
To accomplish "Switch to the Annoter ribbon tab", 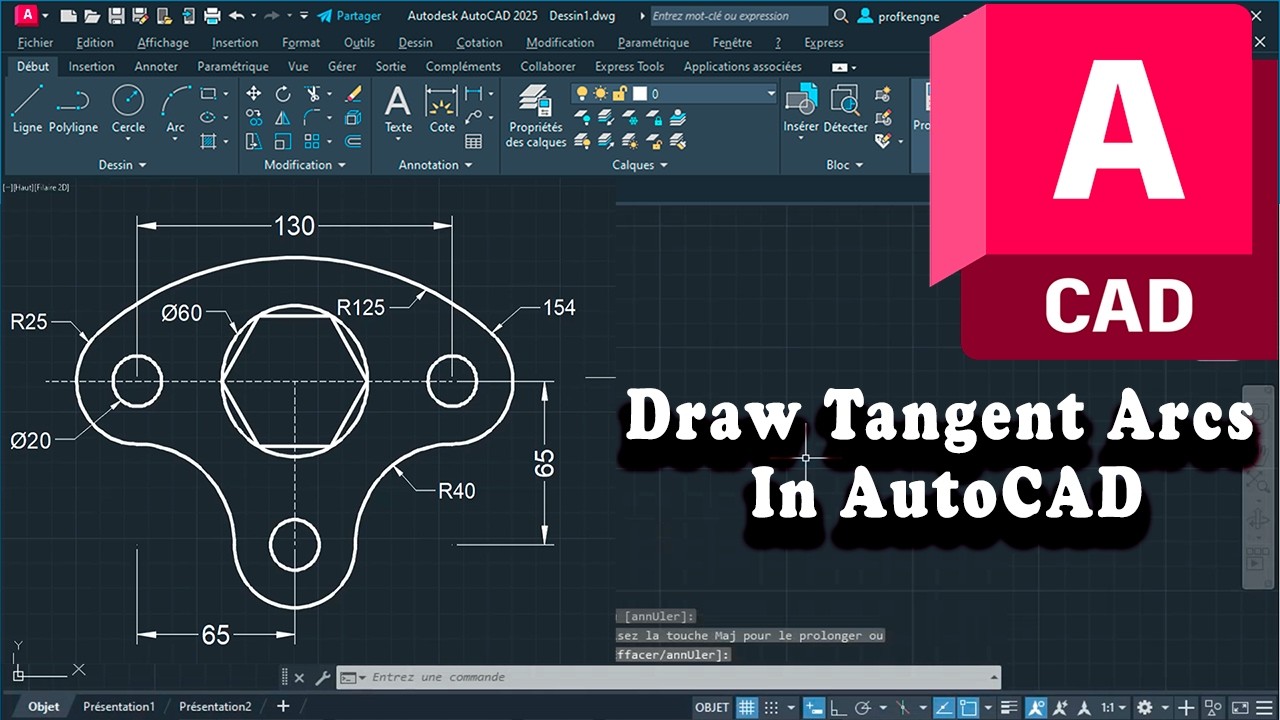I will pos(156,67).
